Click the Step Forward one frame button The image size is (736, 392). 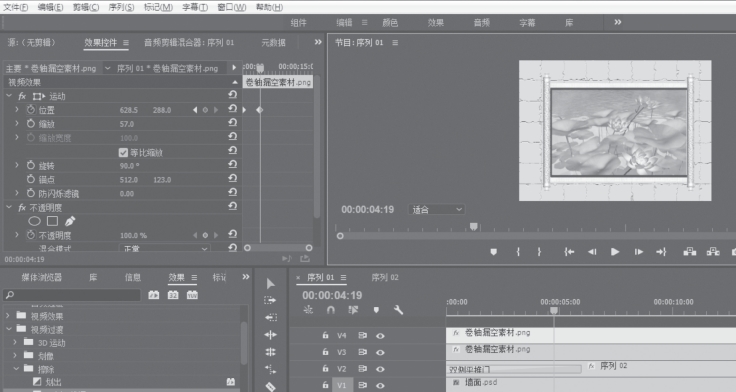(x=638, y=252)
